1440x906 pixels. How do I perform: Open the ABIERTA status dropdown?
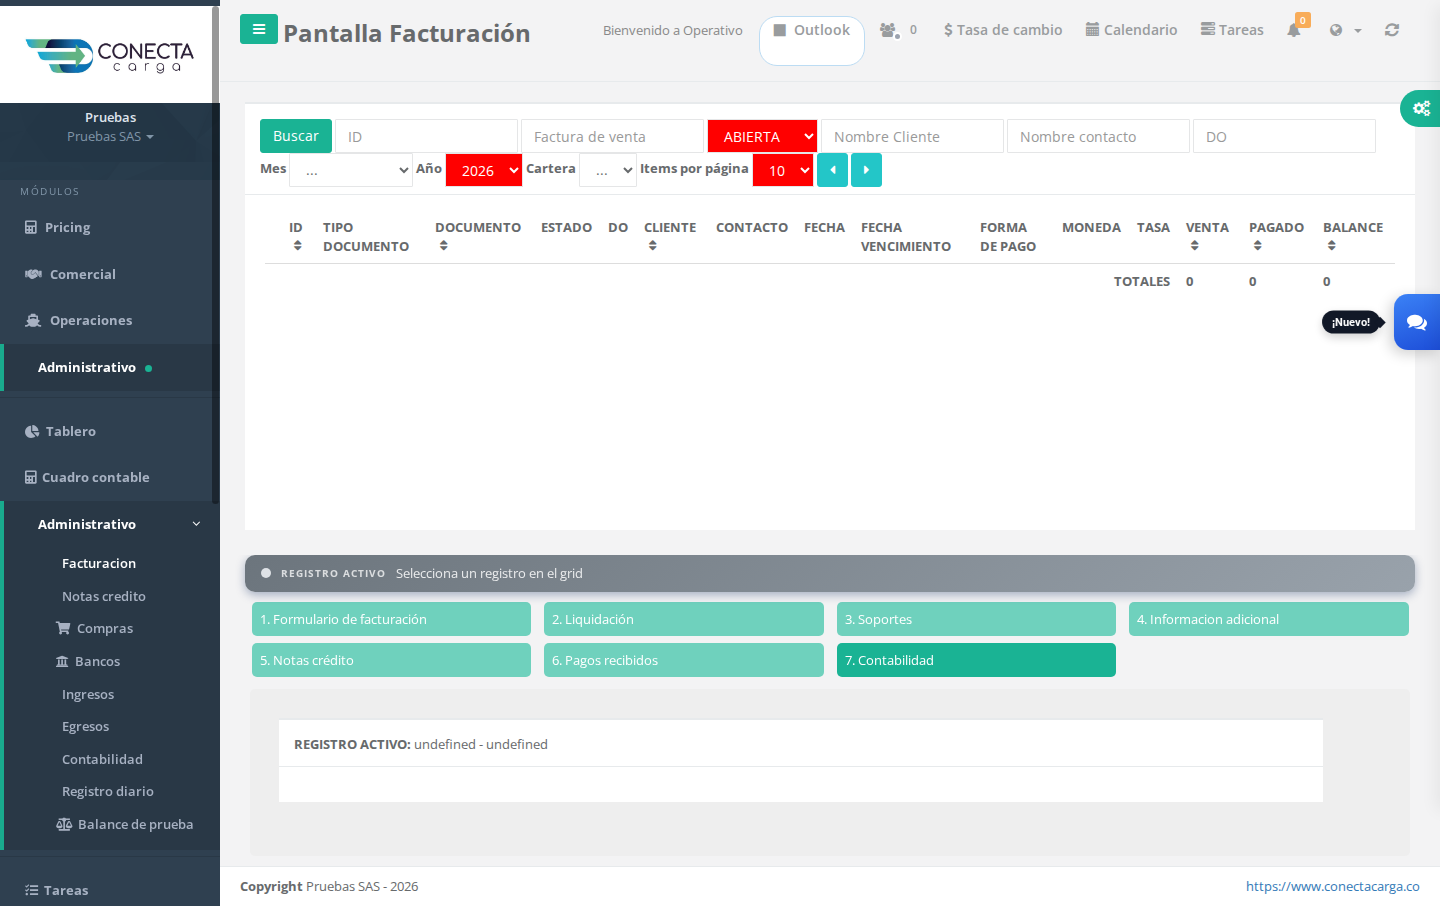[x=762, y=136]
